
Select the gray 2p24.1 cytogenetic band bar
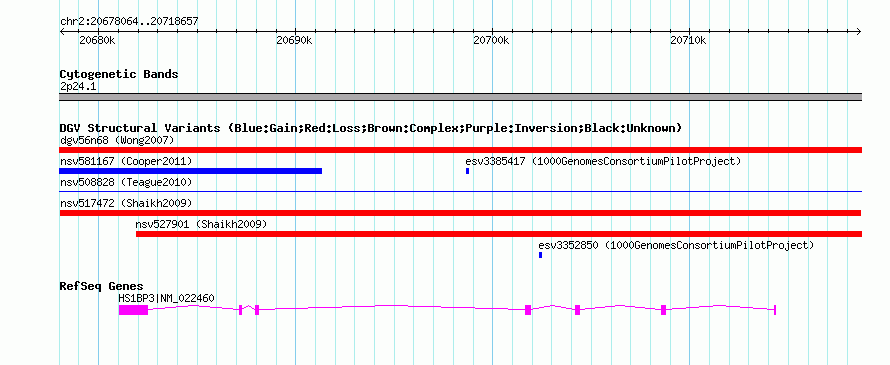point(461,97)
